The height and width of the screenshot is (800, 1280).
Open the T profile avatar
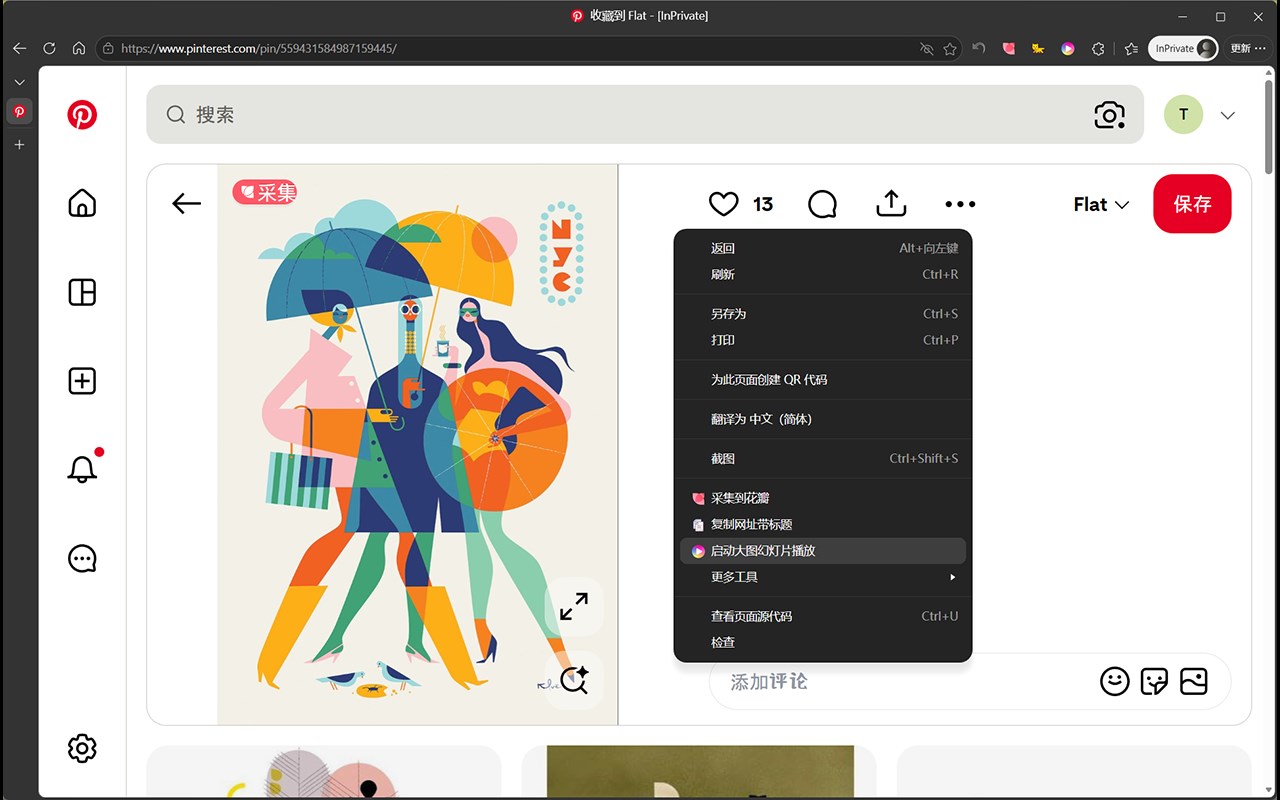(1184, 115)
